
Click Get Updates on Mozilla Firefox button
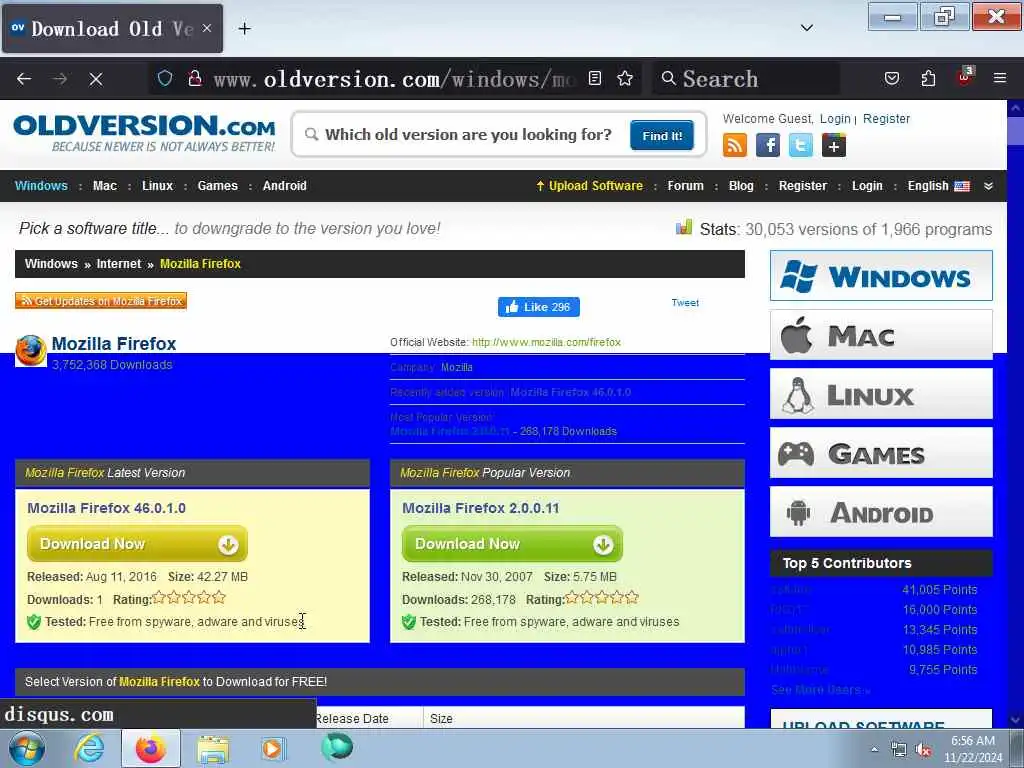pyautogui.click(x=101, y=300)
